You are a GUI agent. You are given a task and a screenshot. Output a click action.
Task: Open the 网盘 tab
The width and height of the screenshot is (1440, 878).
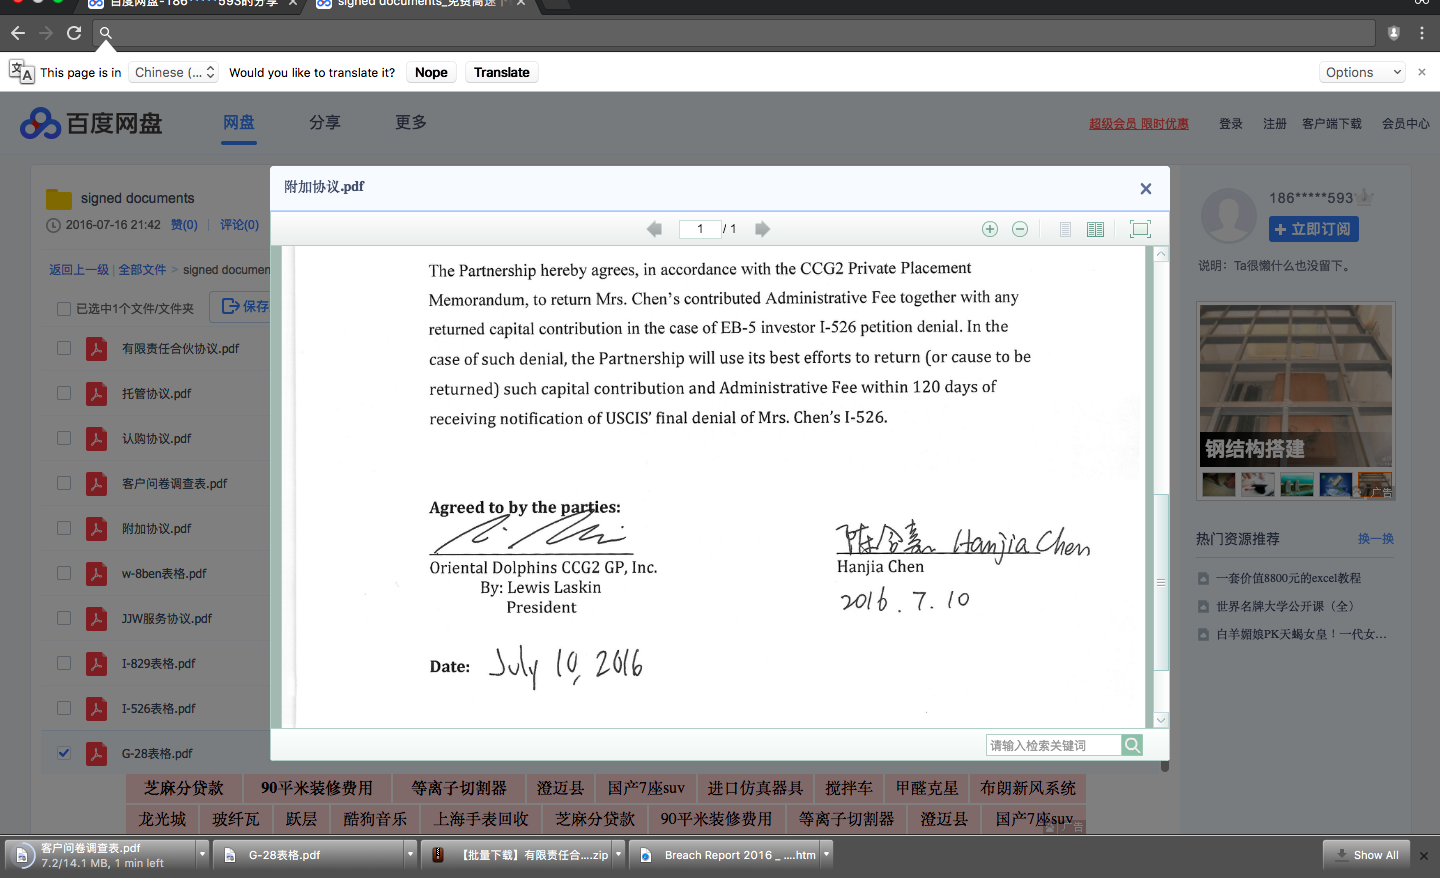pyautogui.click(x=239, y=123)
